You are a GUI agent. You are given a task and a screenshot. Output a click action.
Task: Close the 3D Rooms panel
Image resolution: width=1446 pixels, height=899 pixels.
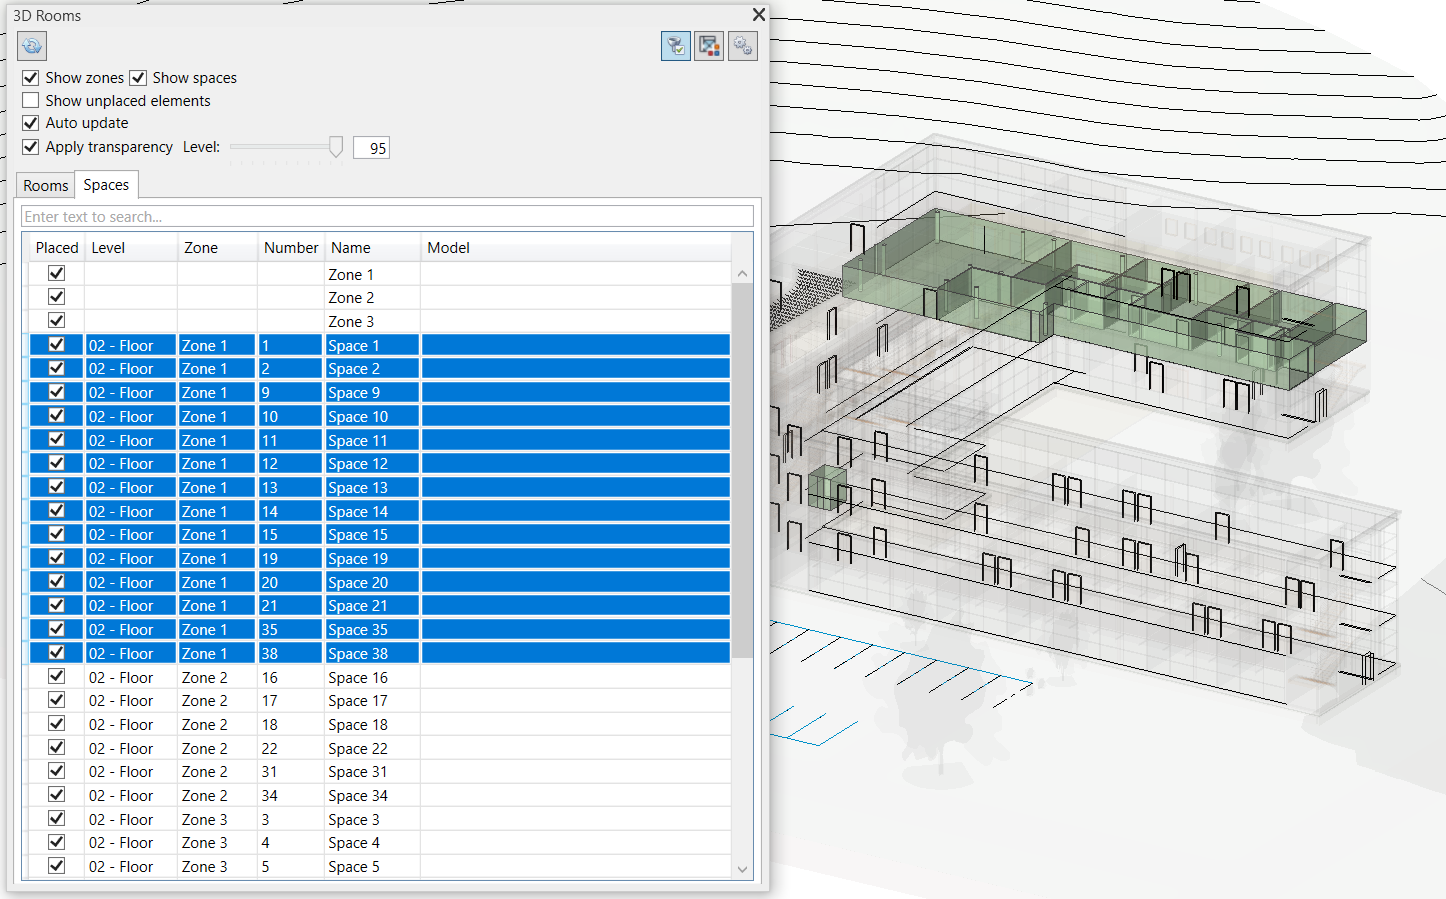click(x=758, y=15)
